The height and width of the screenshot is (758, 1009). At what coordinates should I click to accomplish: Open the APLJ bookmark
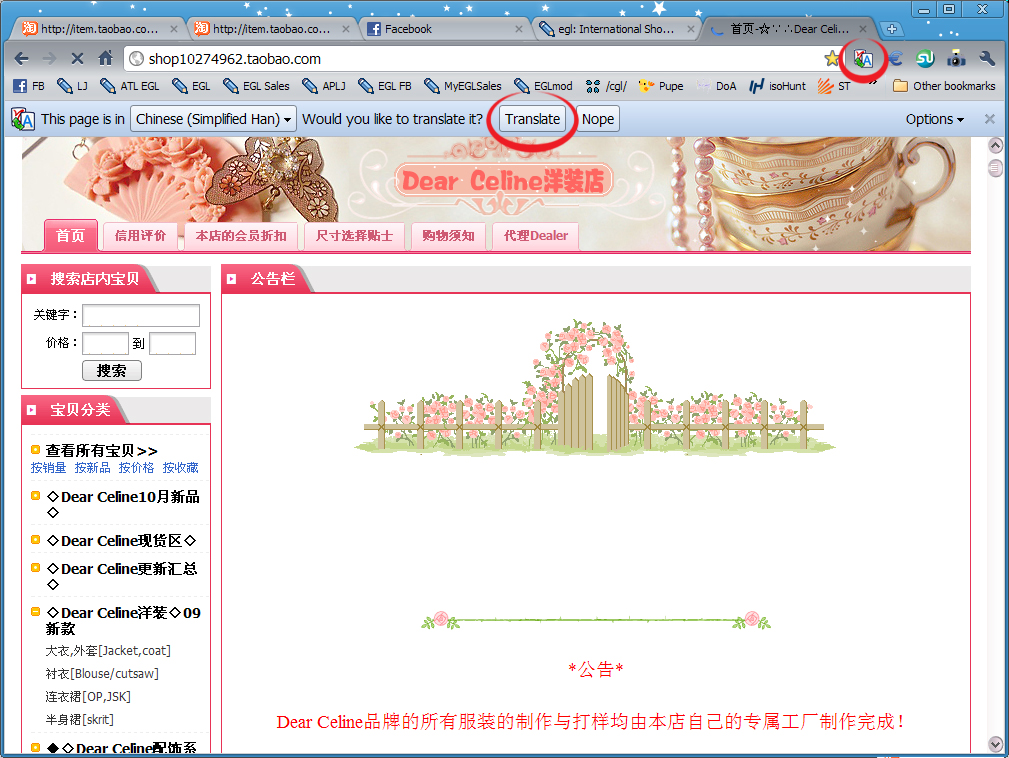click(x=324, y=86)
